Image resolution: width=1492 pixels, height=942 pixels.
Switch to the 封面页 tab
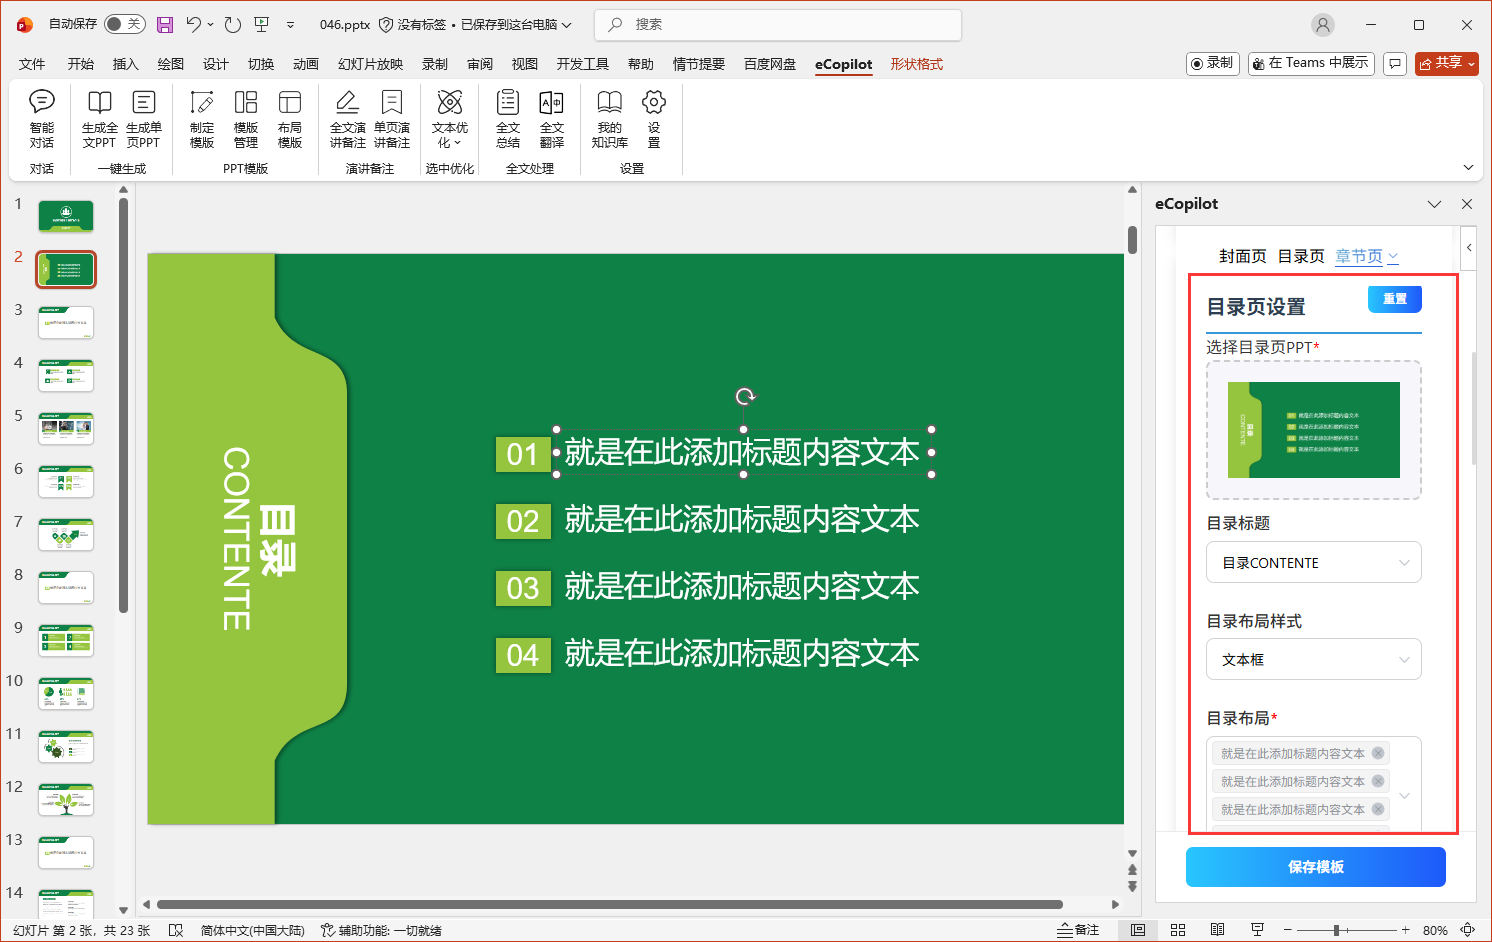point(1242,256)
